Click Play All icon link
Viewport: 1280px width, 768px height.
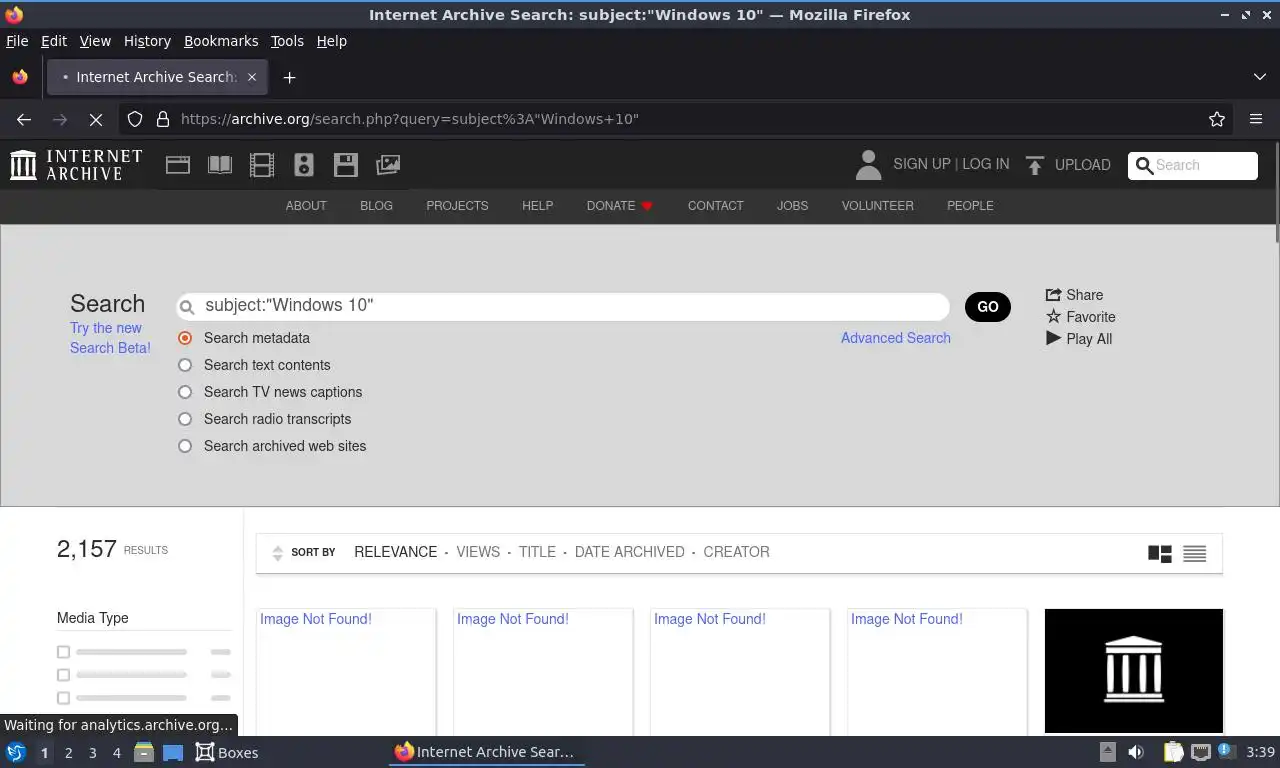1078,339
